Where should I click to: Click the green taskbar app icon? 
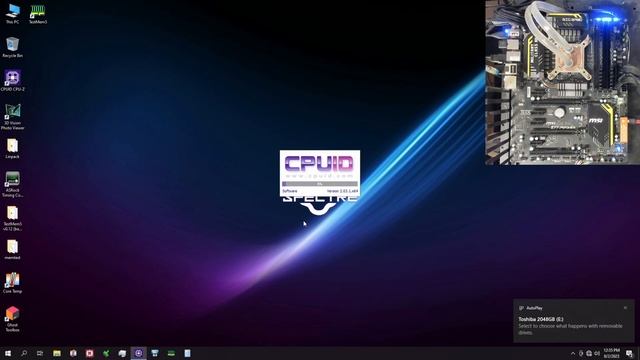click(x=106, y=353)
